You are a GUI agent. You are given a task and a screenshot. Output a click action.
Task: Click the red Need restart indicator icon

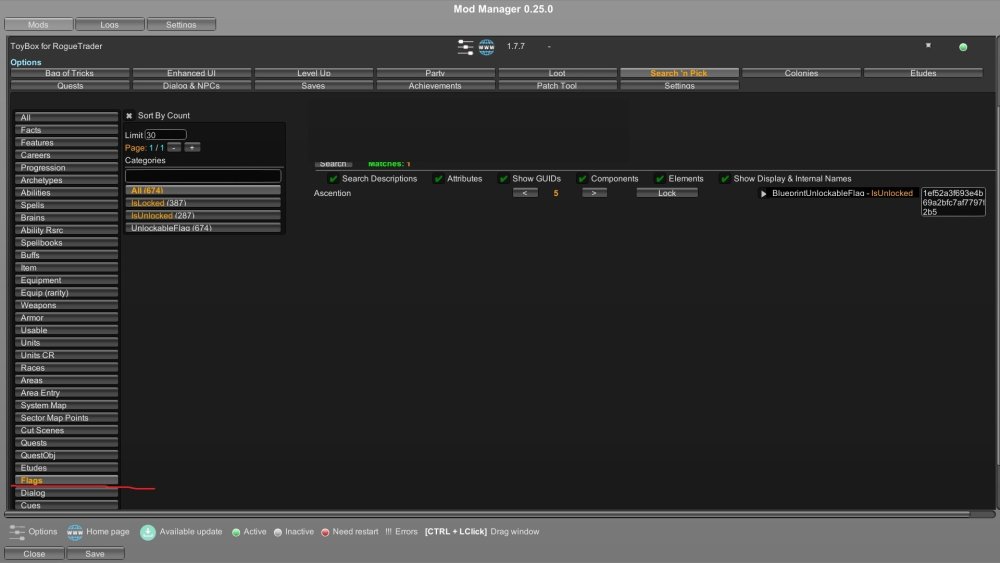coord(326,532)
